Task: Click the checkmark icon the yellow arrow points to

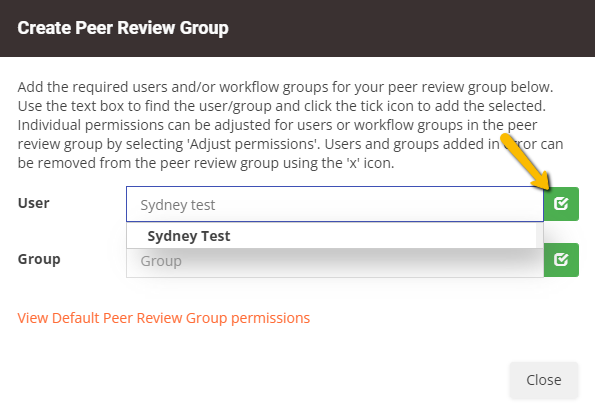Action: [561, 204]
